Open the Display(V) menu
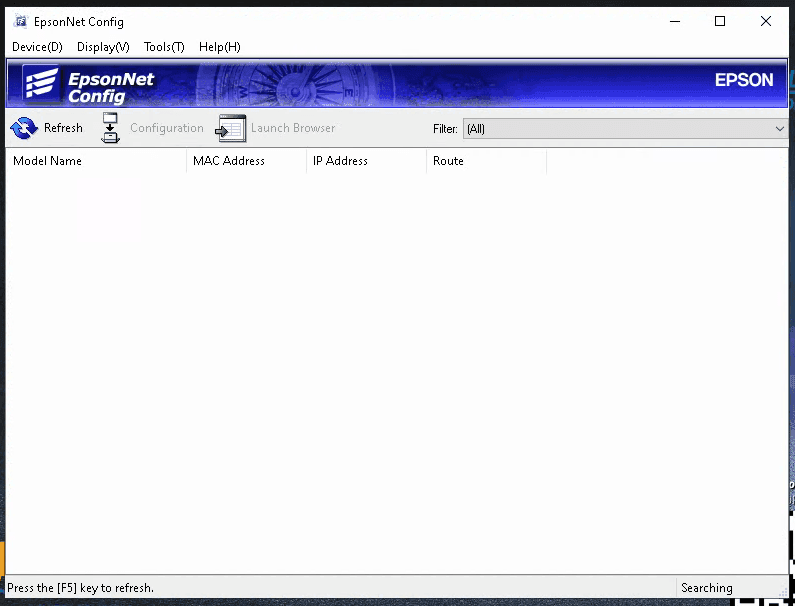Screen dimensions: 795x606 click(x=103, y=47)
